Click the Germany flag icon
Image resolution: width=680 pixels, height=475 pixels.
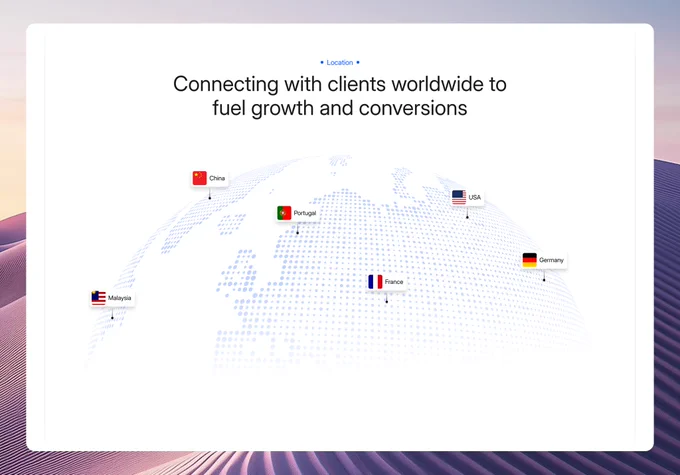point(530,260)
